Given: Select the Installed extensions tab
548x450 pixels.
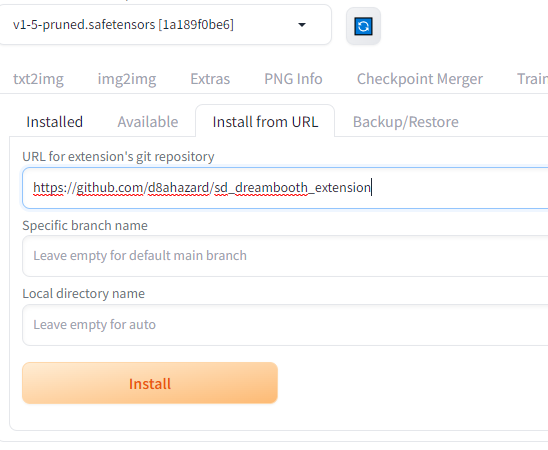Looking at the screenshot, I should click(x=55, y=122).
